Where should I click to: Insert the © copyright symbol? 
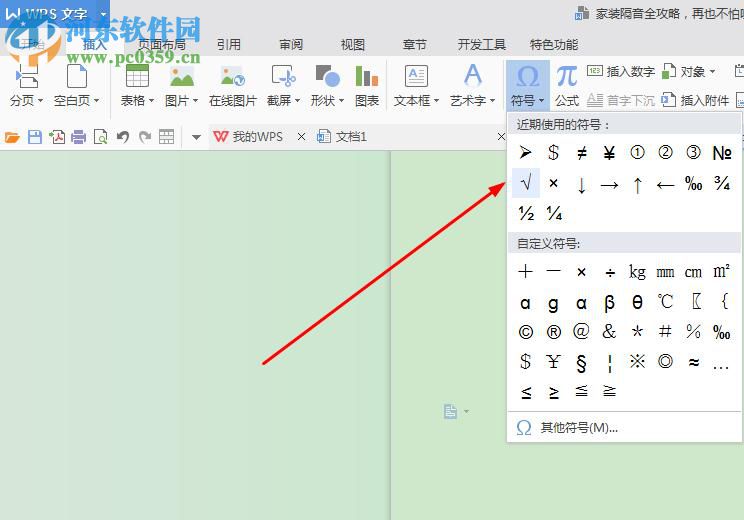point(526,332)
